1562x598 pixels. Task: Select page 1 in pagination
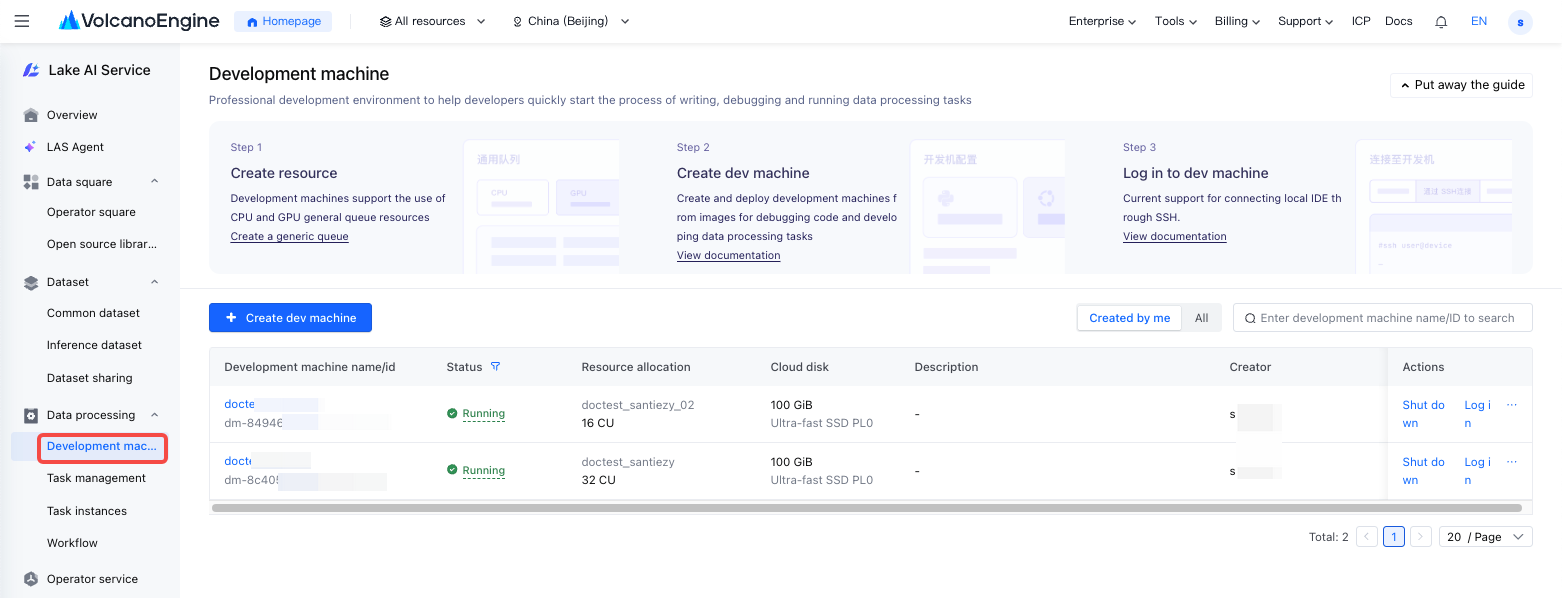pos(1394,537)
